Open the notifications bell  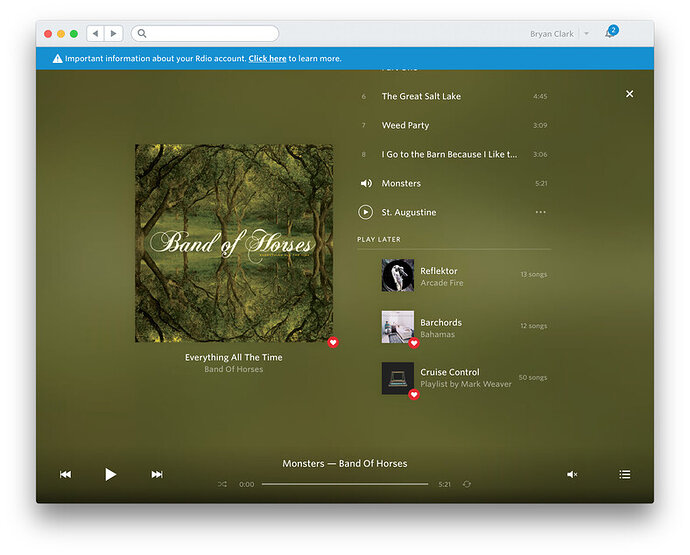click(x=611, y=33)
